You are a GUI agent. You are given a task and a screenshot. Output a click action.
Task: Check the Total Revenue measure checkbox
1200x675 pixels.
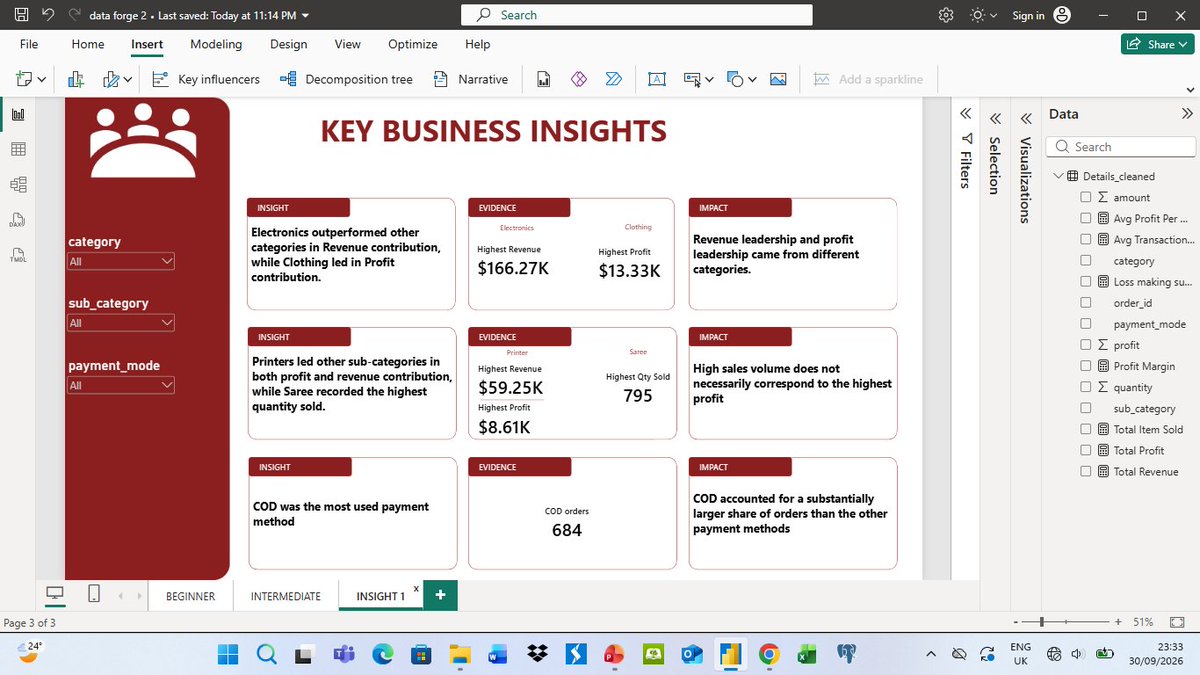point(1085,472)
